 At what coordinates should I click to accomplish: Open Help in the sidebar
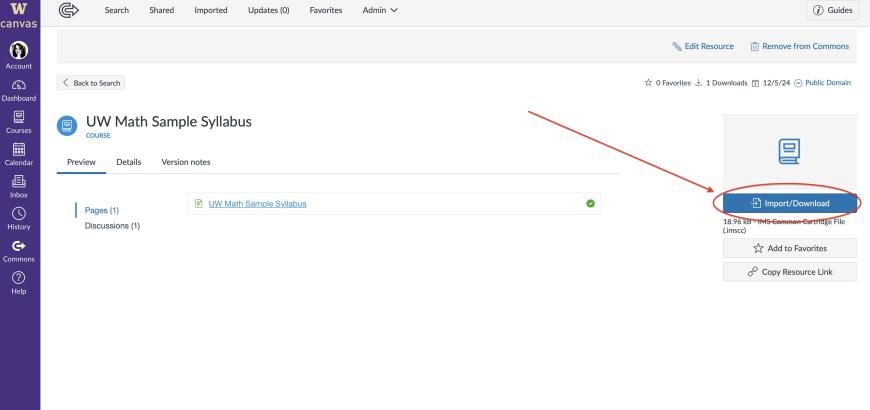click(19, 284)
